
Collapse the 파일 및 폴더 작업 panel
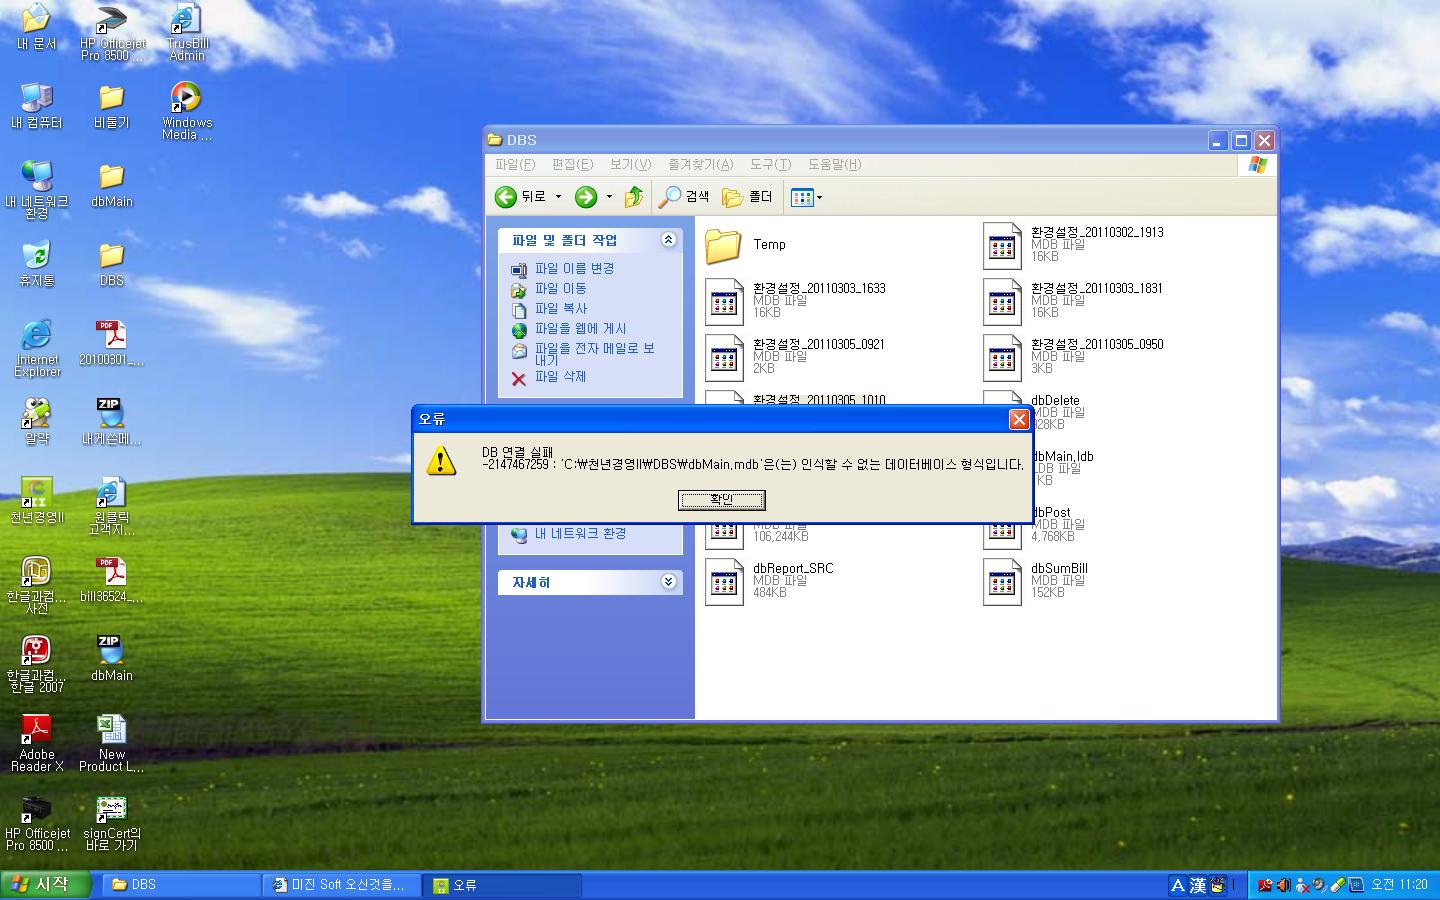pos(669,240)
